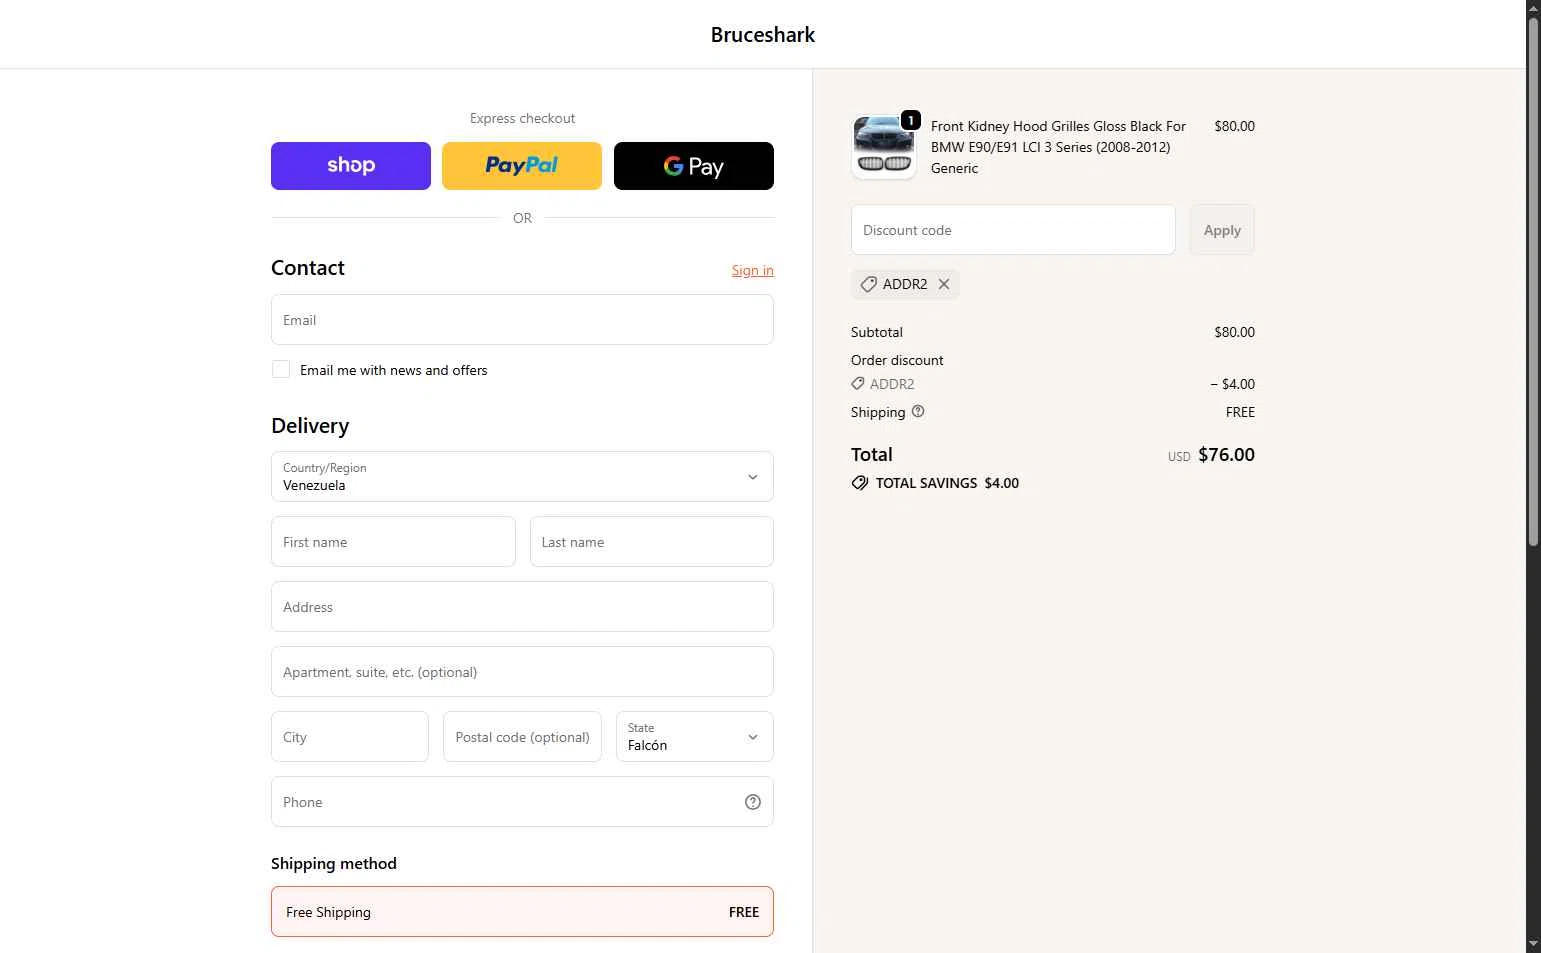Click the Subtotal $80.00 value
This screenshot has width=1541, height=953.
(x=1234, y=332)
